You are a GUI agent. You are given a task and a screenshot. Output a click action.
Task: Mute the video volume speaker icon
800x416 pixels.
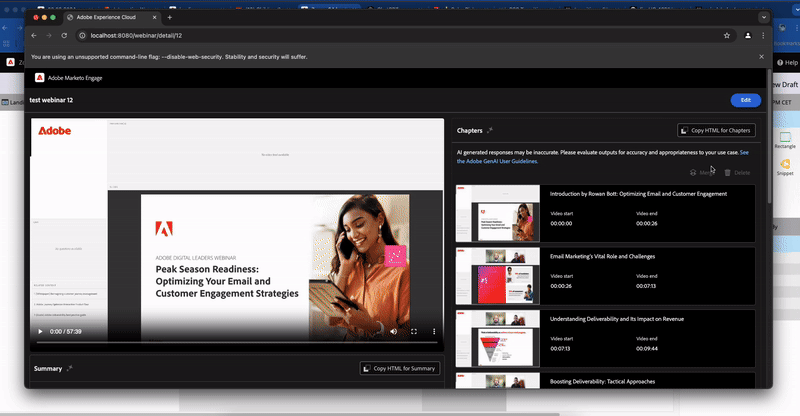pyautogui.click(x=393, y=331)
